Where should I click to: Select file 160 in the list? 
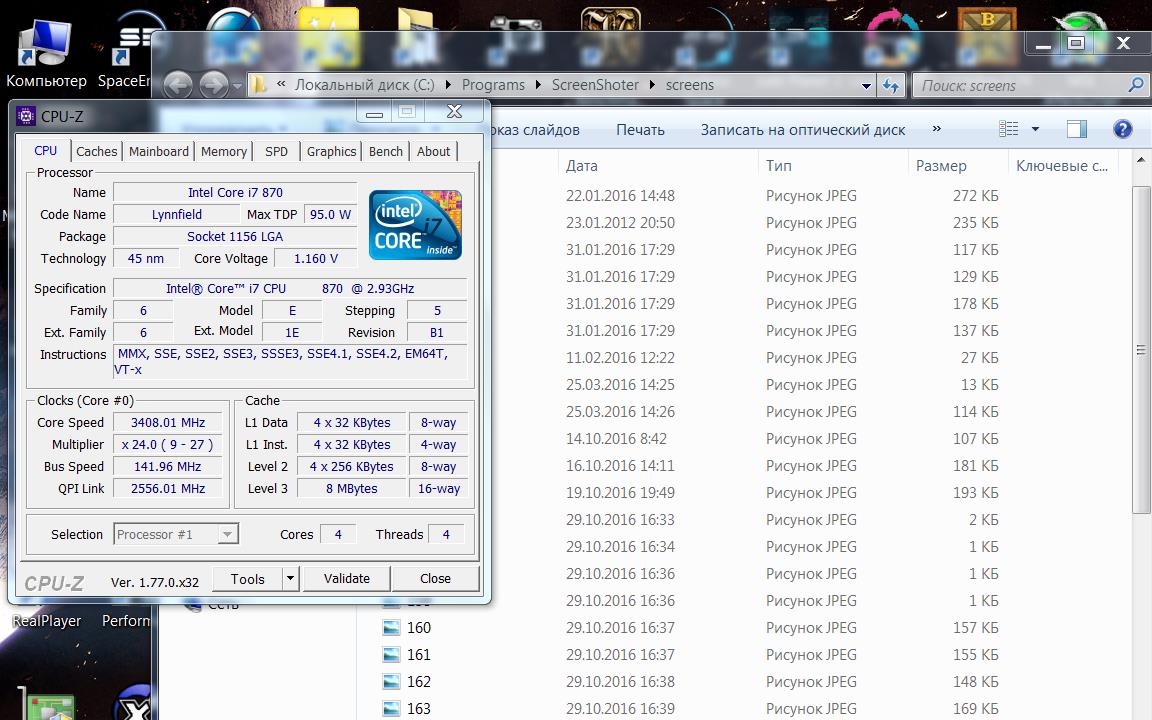pyautogui.click(x=419, y=628)
